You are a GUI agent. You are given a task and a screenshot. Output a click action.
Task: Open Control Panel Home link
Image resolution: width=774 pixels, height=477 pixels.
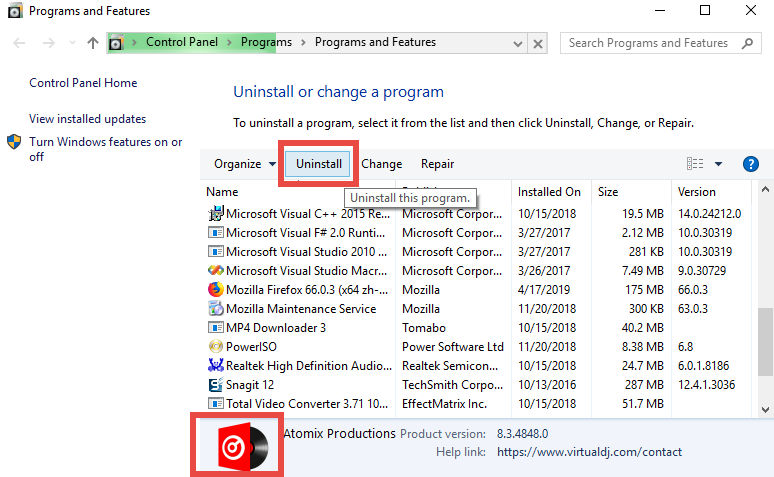point(83,83)
